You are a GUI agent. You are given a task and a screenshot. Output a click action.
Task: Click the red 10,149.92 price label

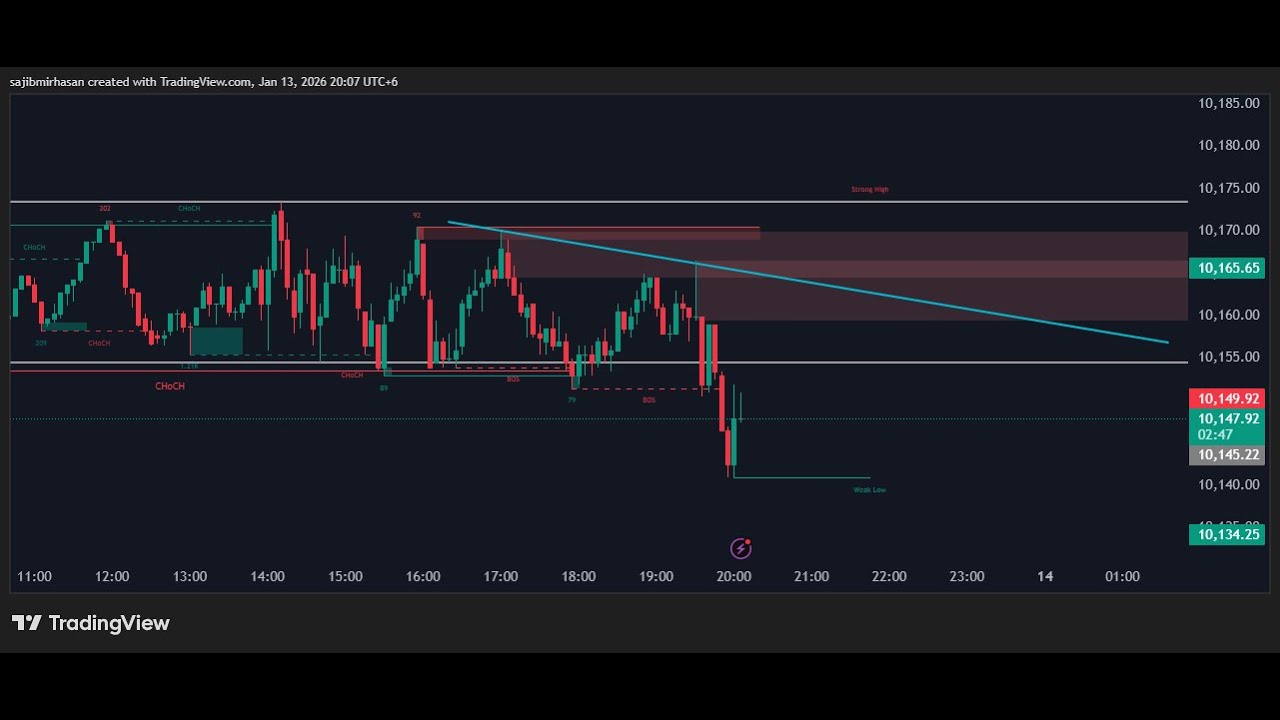(x=1226, y=398)
